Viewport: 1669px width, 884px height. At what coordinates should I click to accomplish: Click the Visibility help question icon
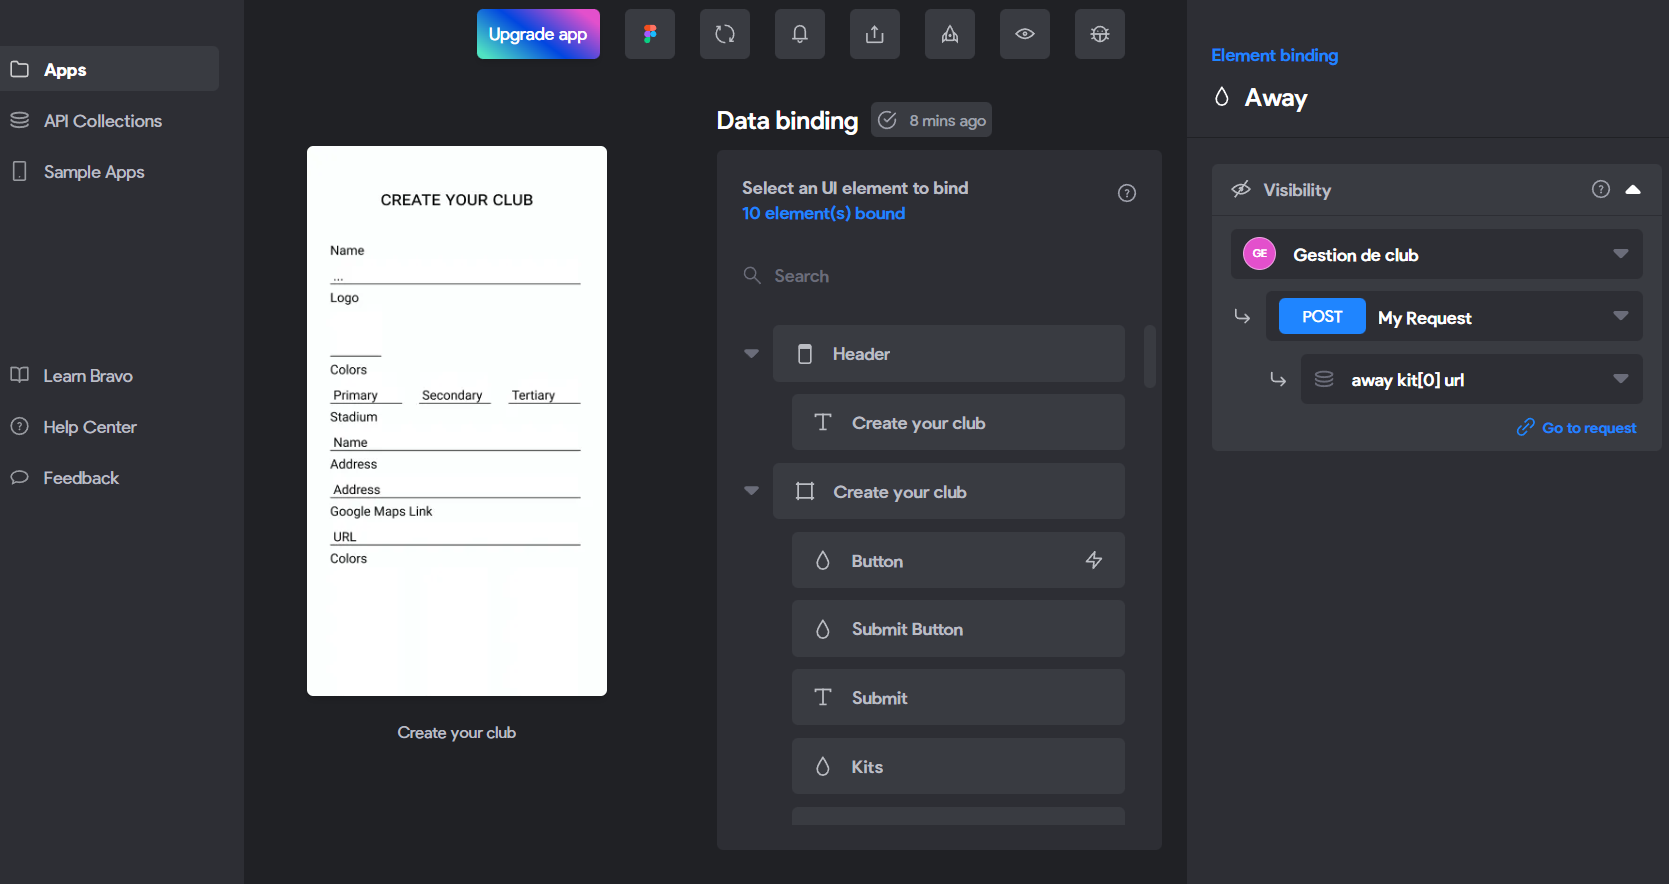coord(1601,189)
